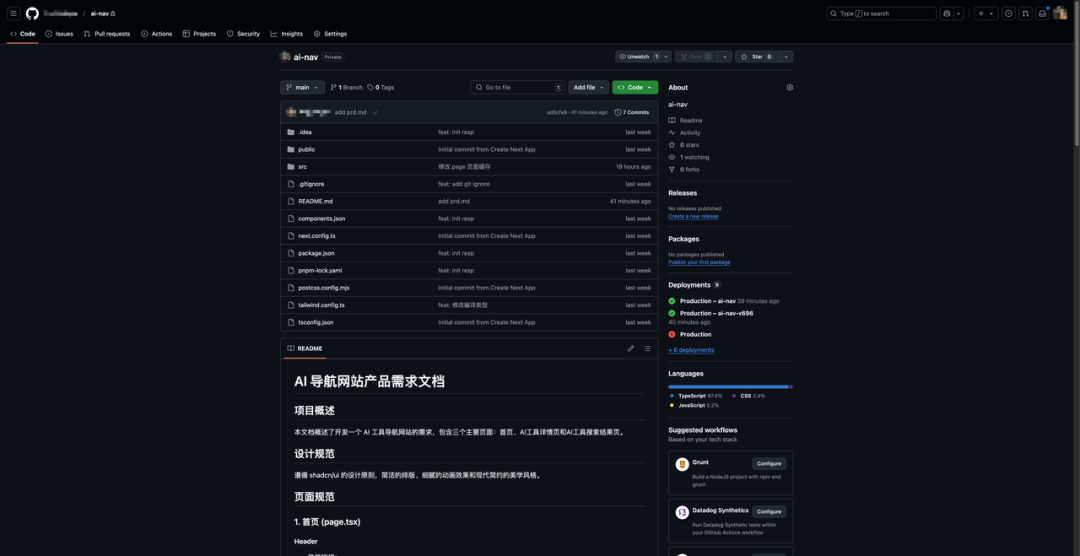Open the package.json file
This screenshot has width=1080, height=556.
click(x=316, y=253)
